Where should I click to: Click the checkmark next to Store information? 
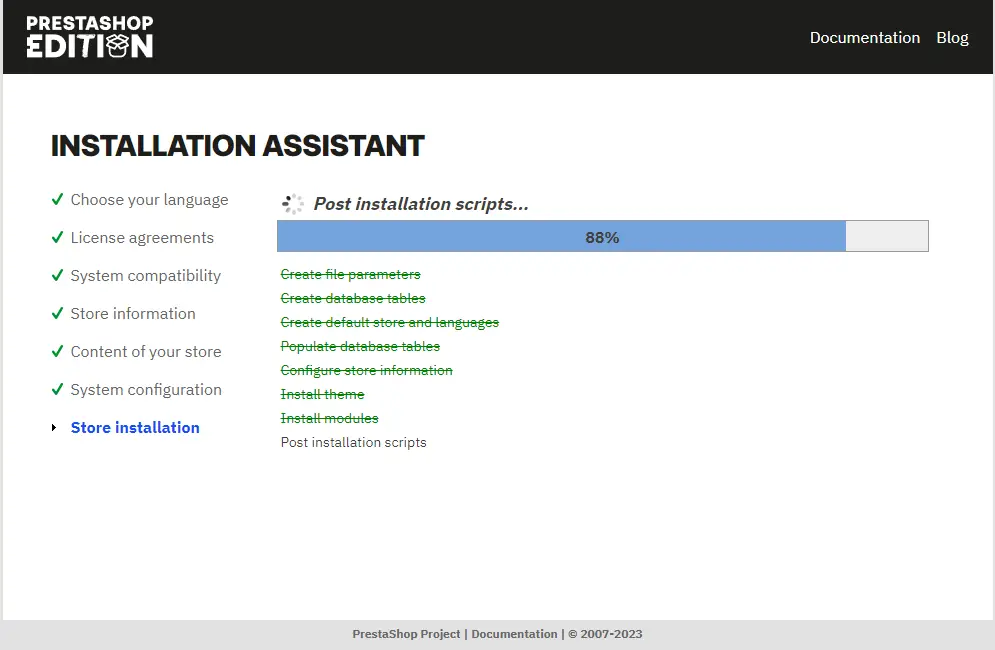(x=57, y=314)
